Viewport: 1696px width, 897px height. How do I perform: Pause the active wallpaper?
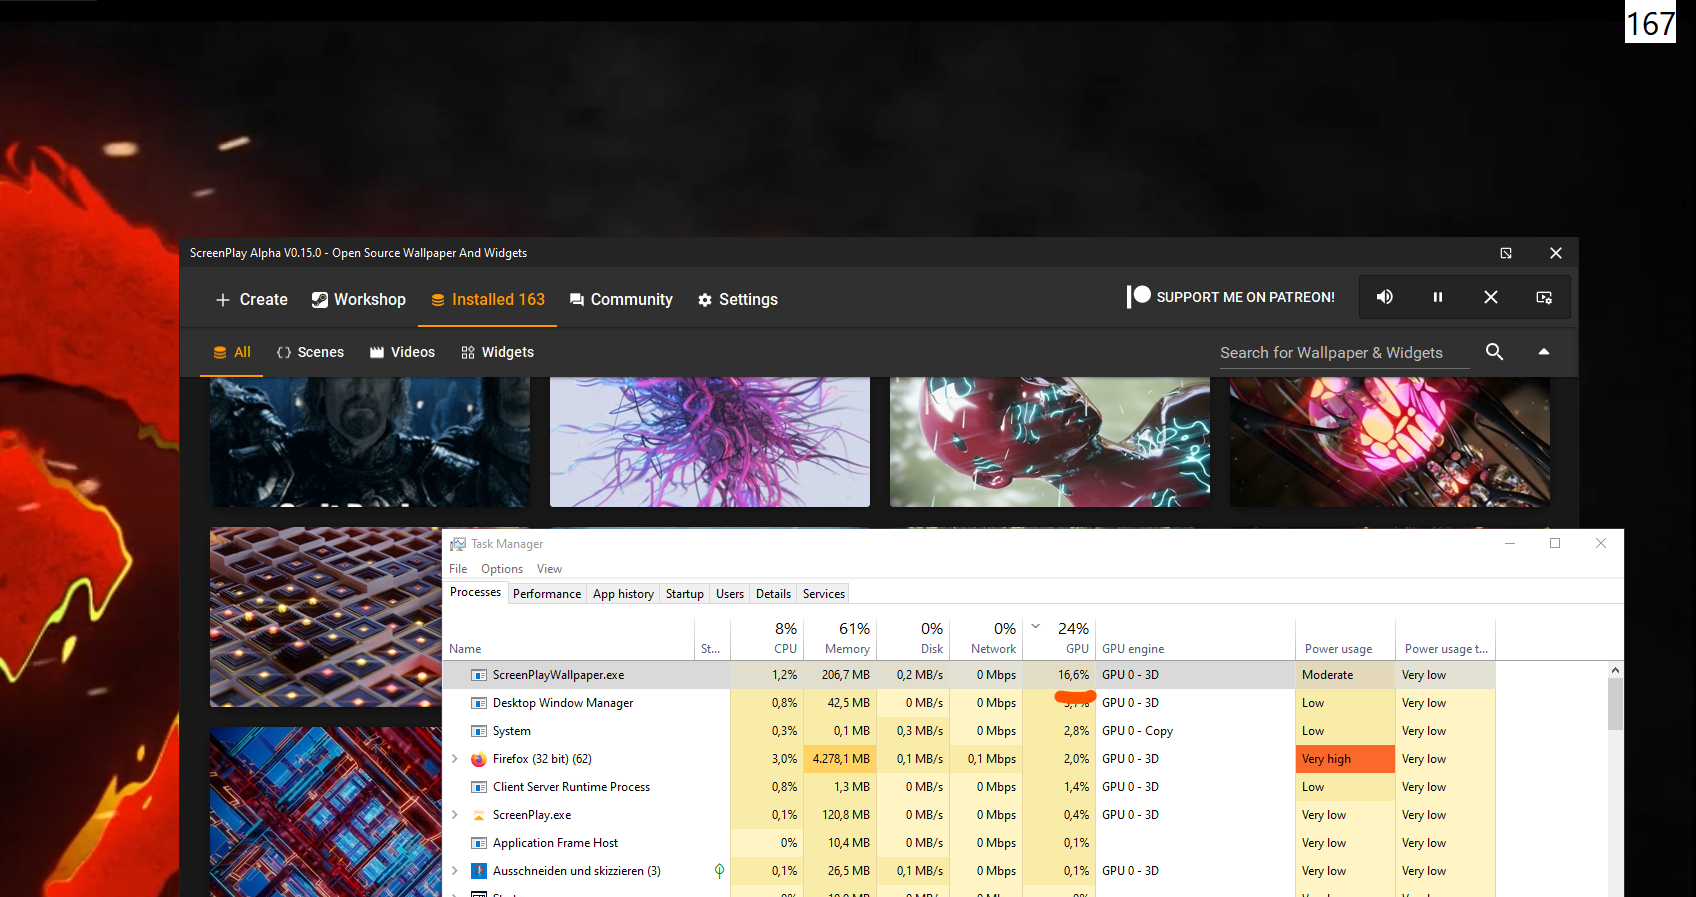pyautogui.click(x=1438, y=297)
